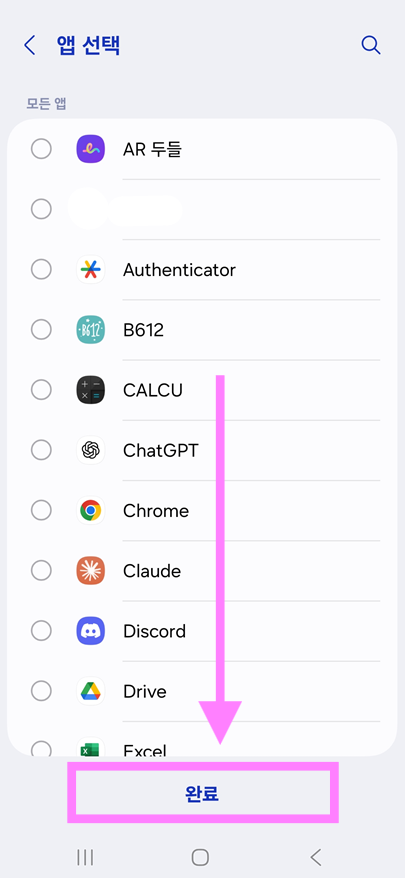Choose the Claude label in the list
Viewport: 405px width, 878px height.
coord(152,571)
